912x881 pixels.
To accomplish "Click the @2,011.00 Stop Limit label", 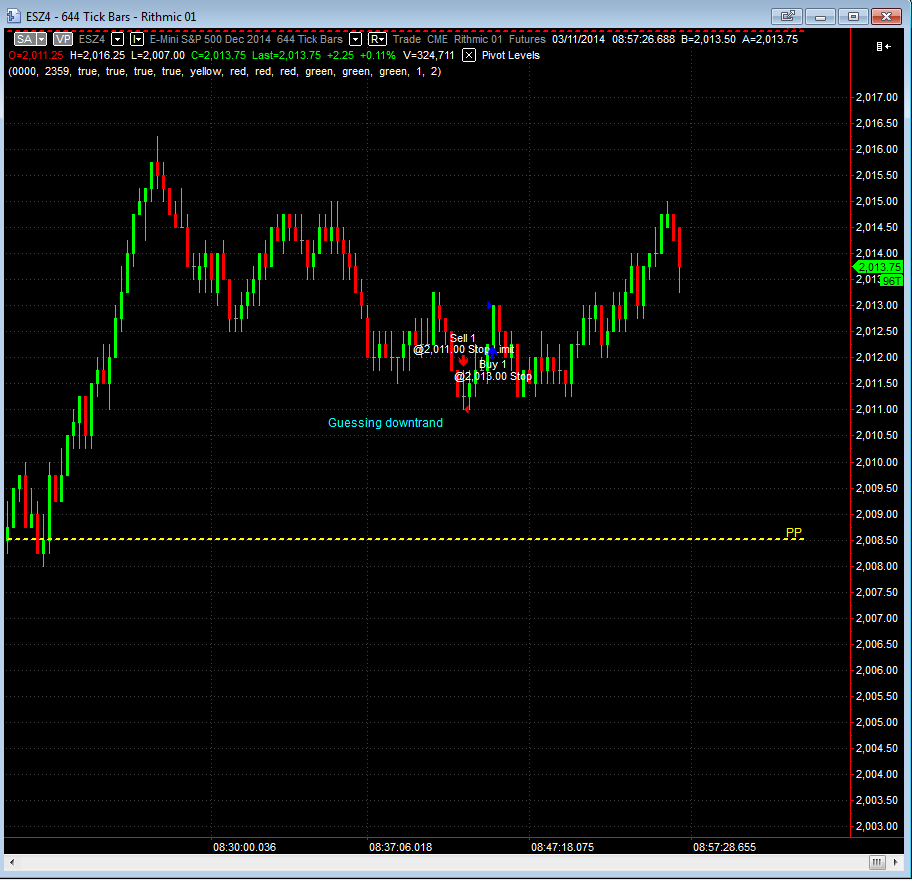I will coord(464,349).
